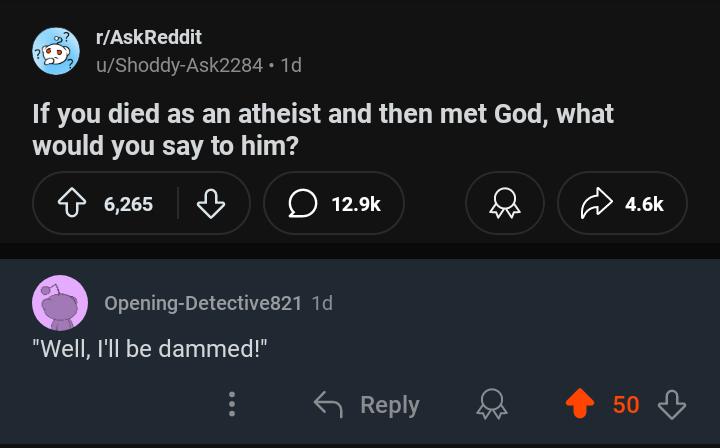This screenshot has height=448, width=720.
Task: Give an award to the post
Action: click(x=505, y=204)
